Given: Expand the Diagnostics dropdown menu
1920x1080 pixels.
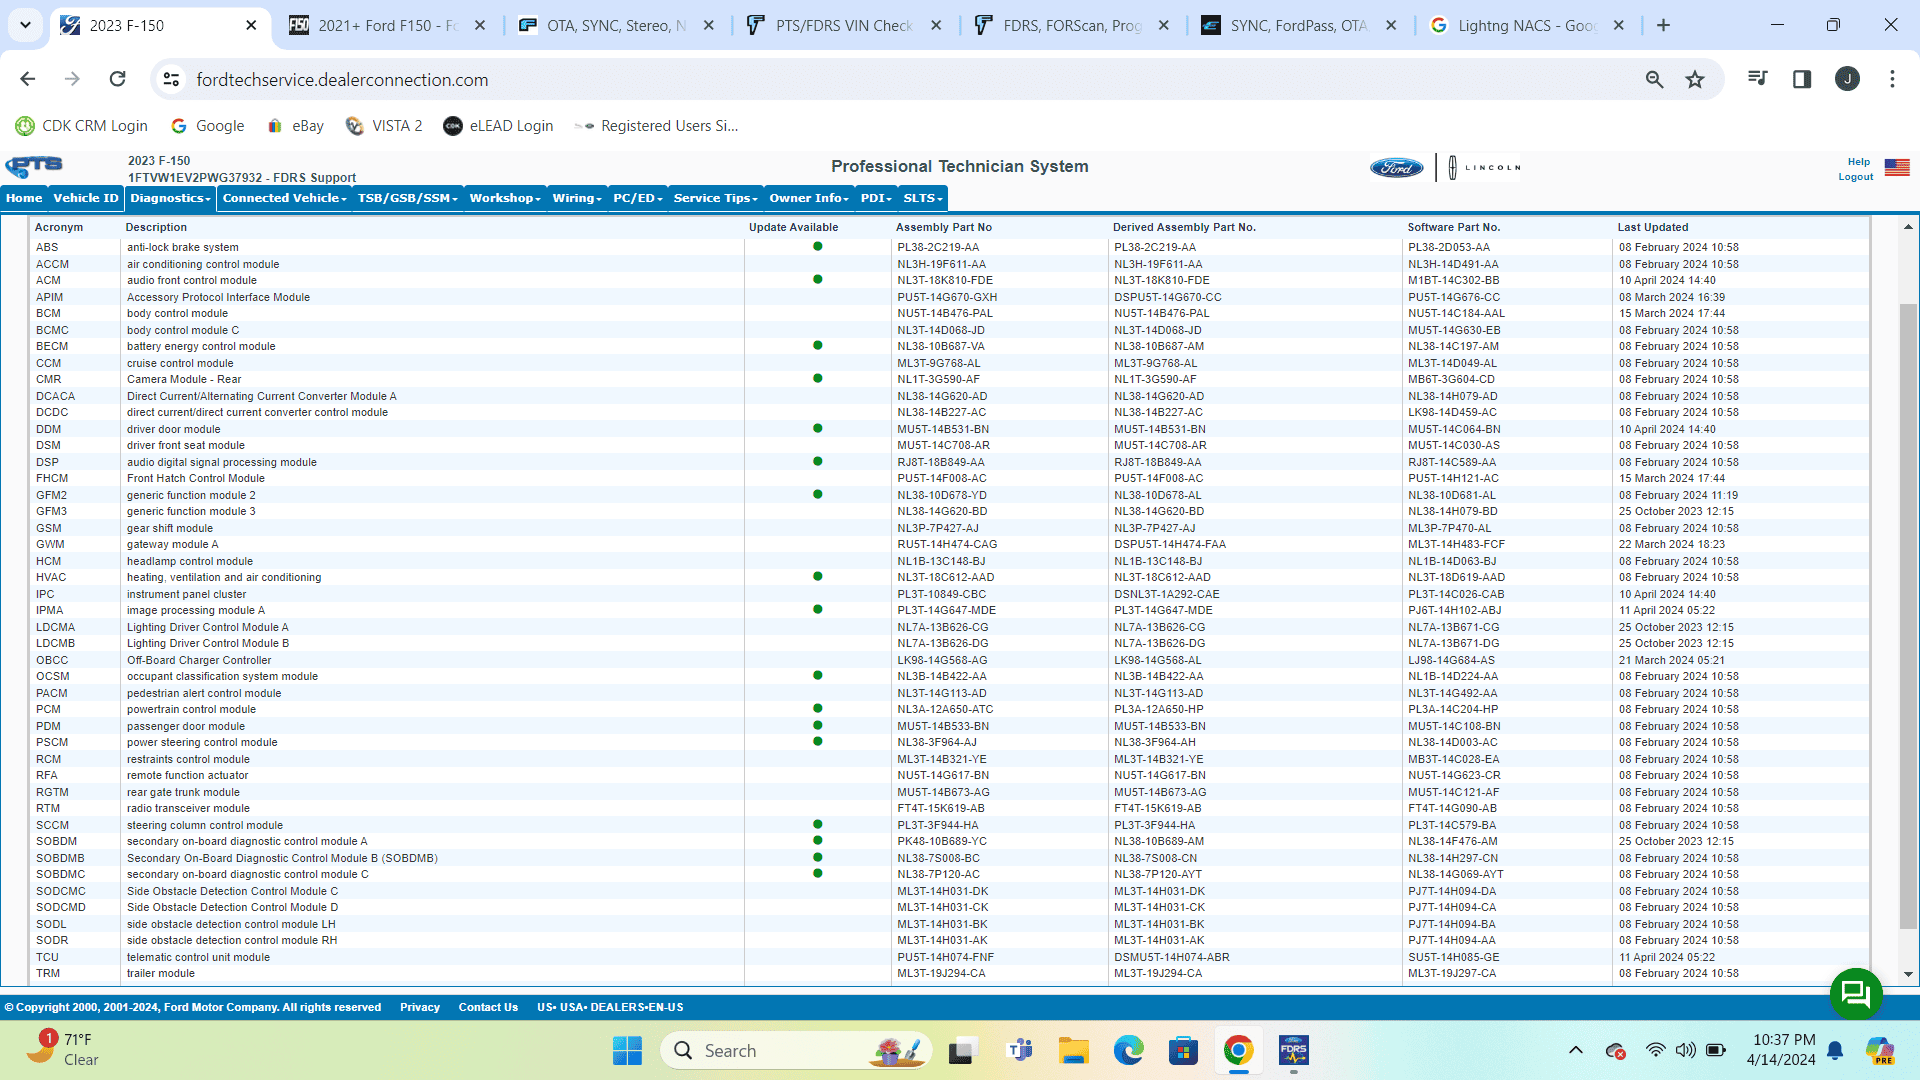Looking at the screenshot, I should (x=170, y=198).
